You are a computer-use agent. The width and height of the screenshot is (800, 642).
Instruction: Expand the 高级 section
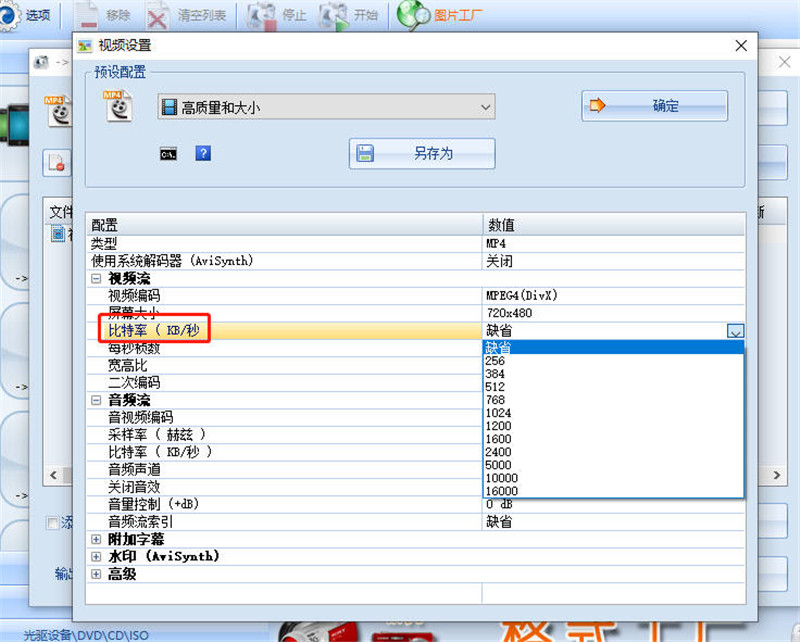(96, 574)
